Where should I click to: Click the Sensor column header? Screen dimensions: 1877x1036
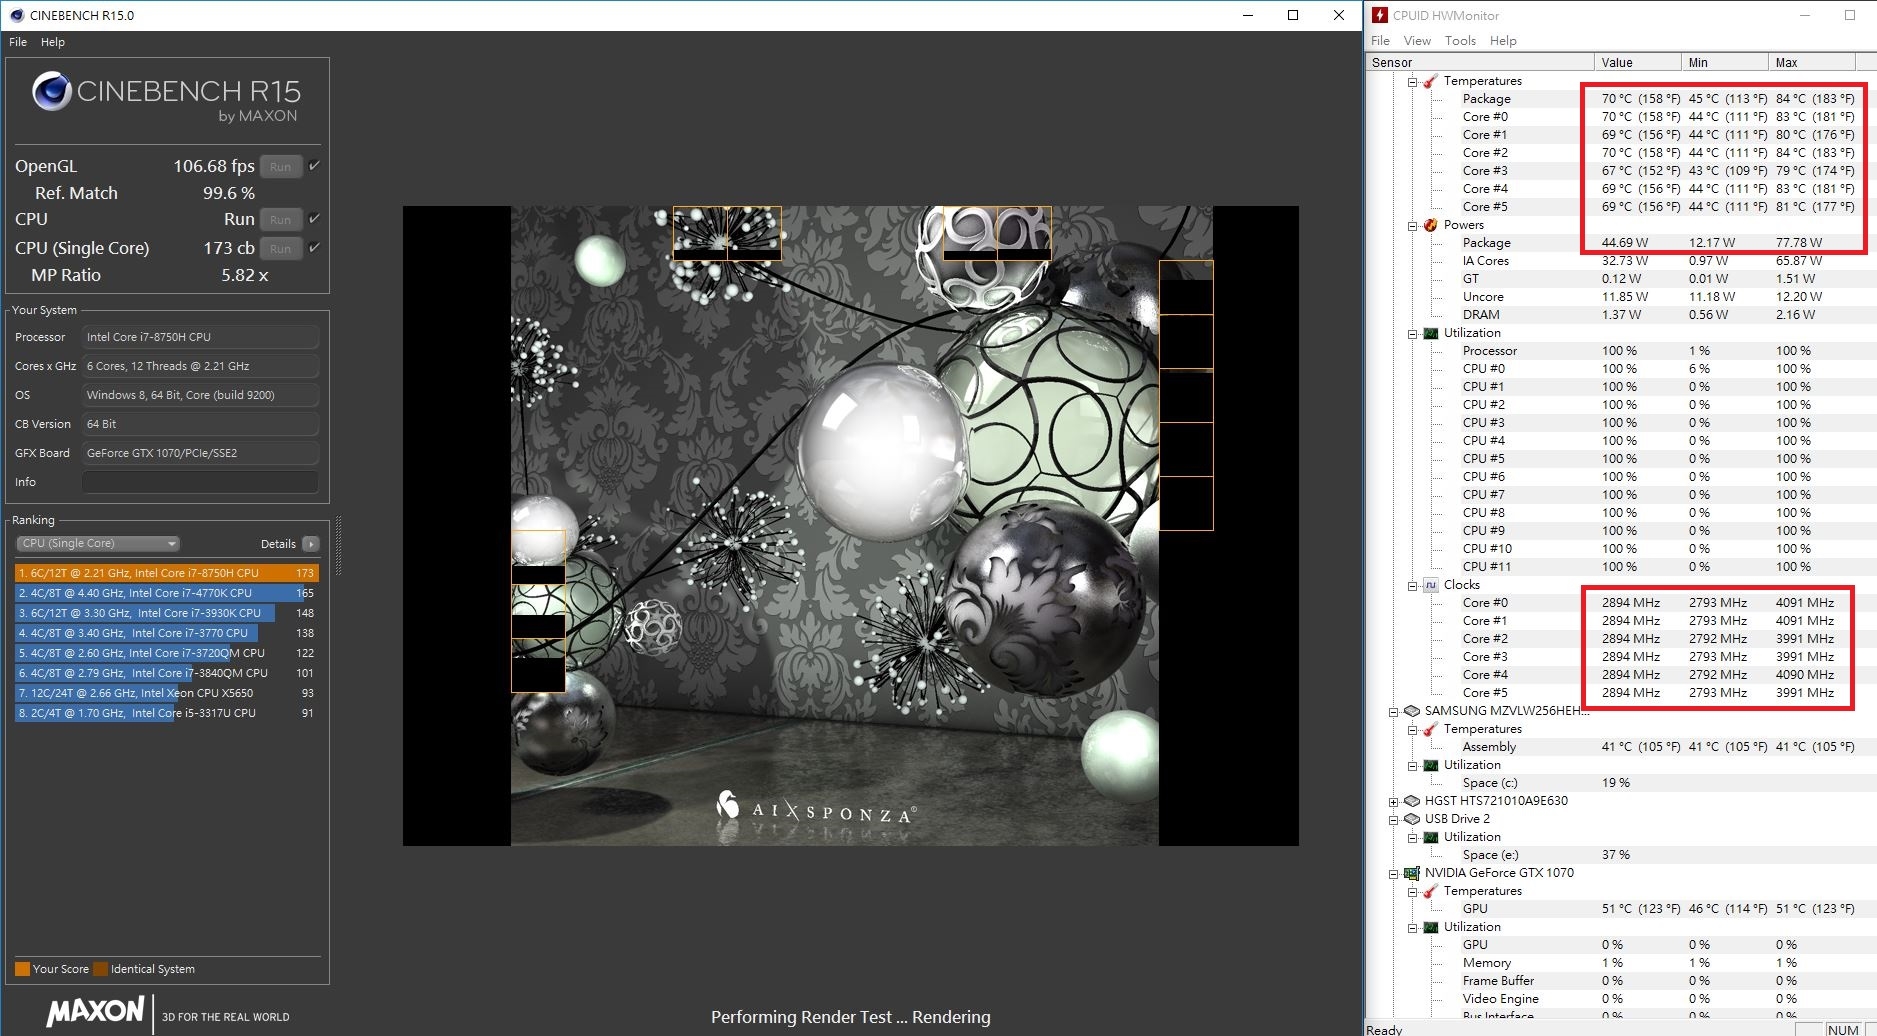1479,62
